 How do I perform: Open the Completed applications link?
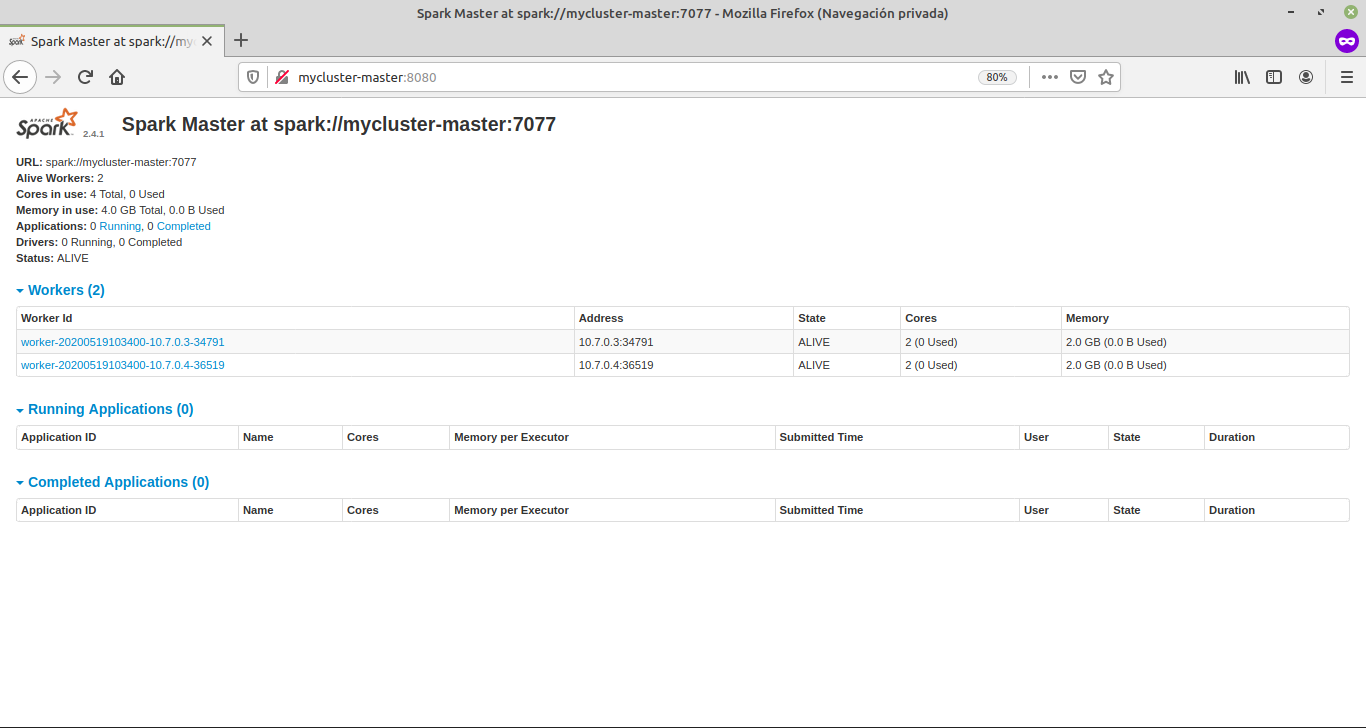point(184,226)
